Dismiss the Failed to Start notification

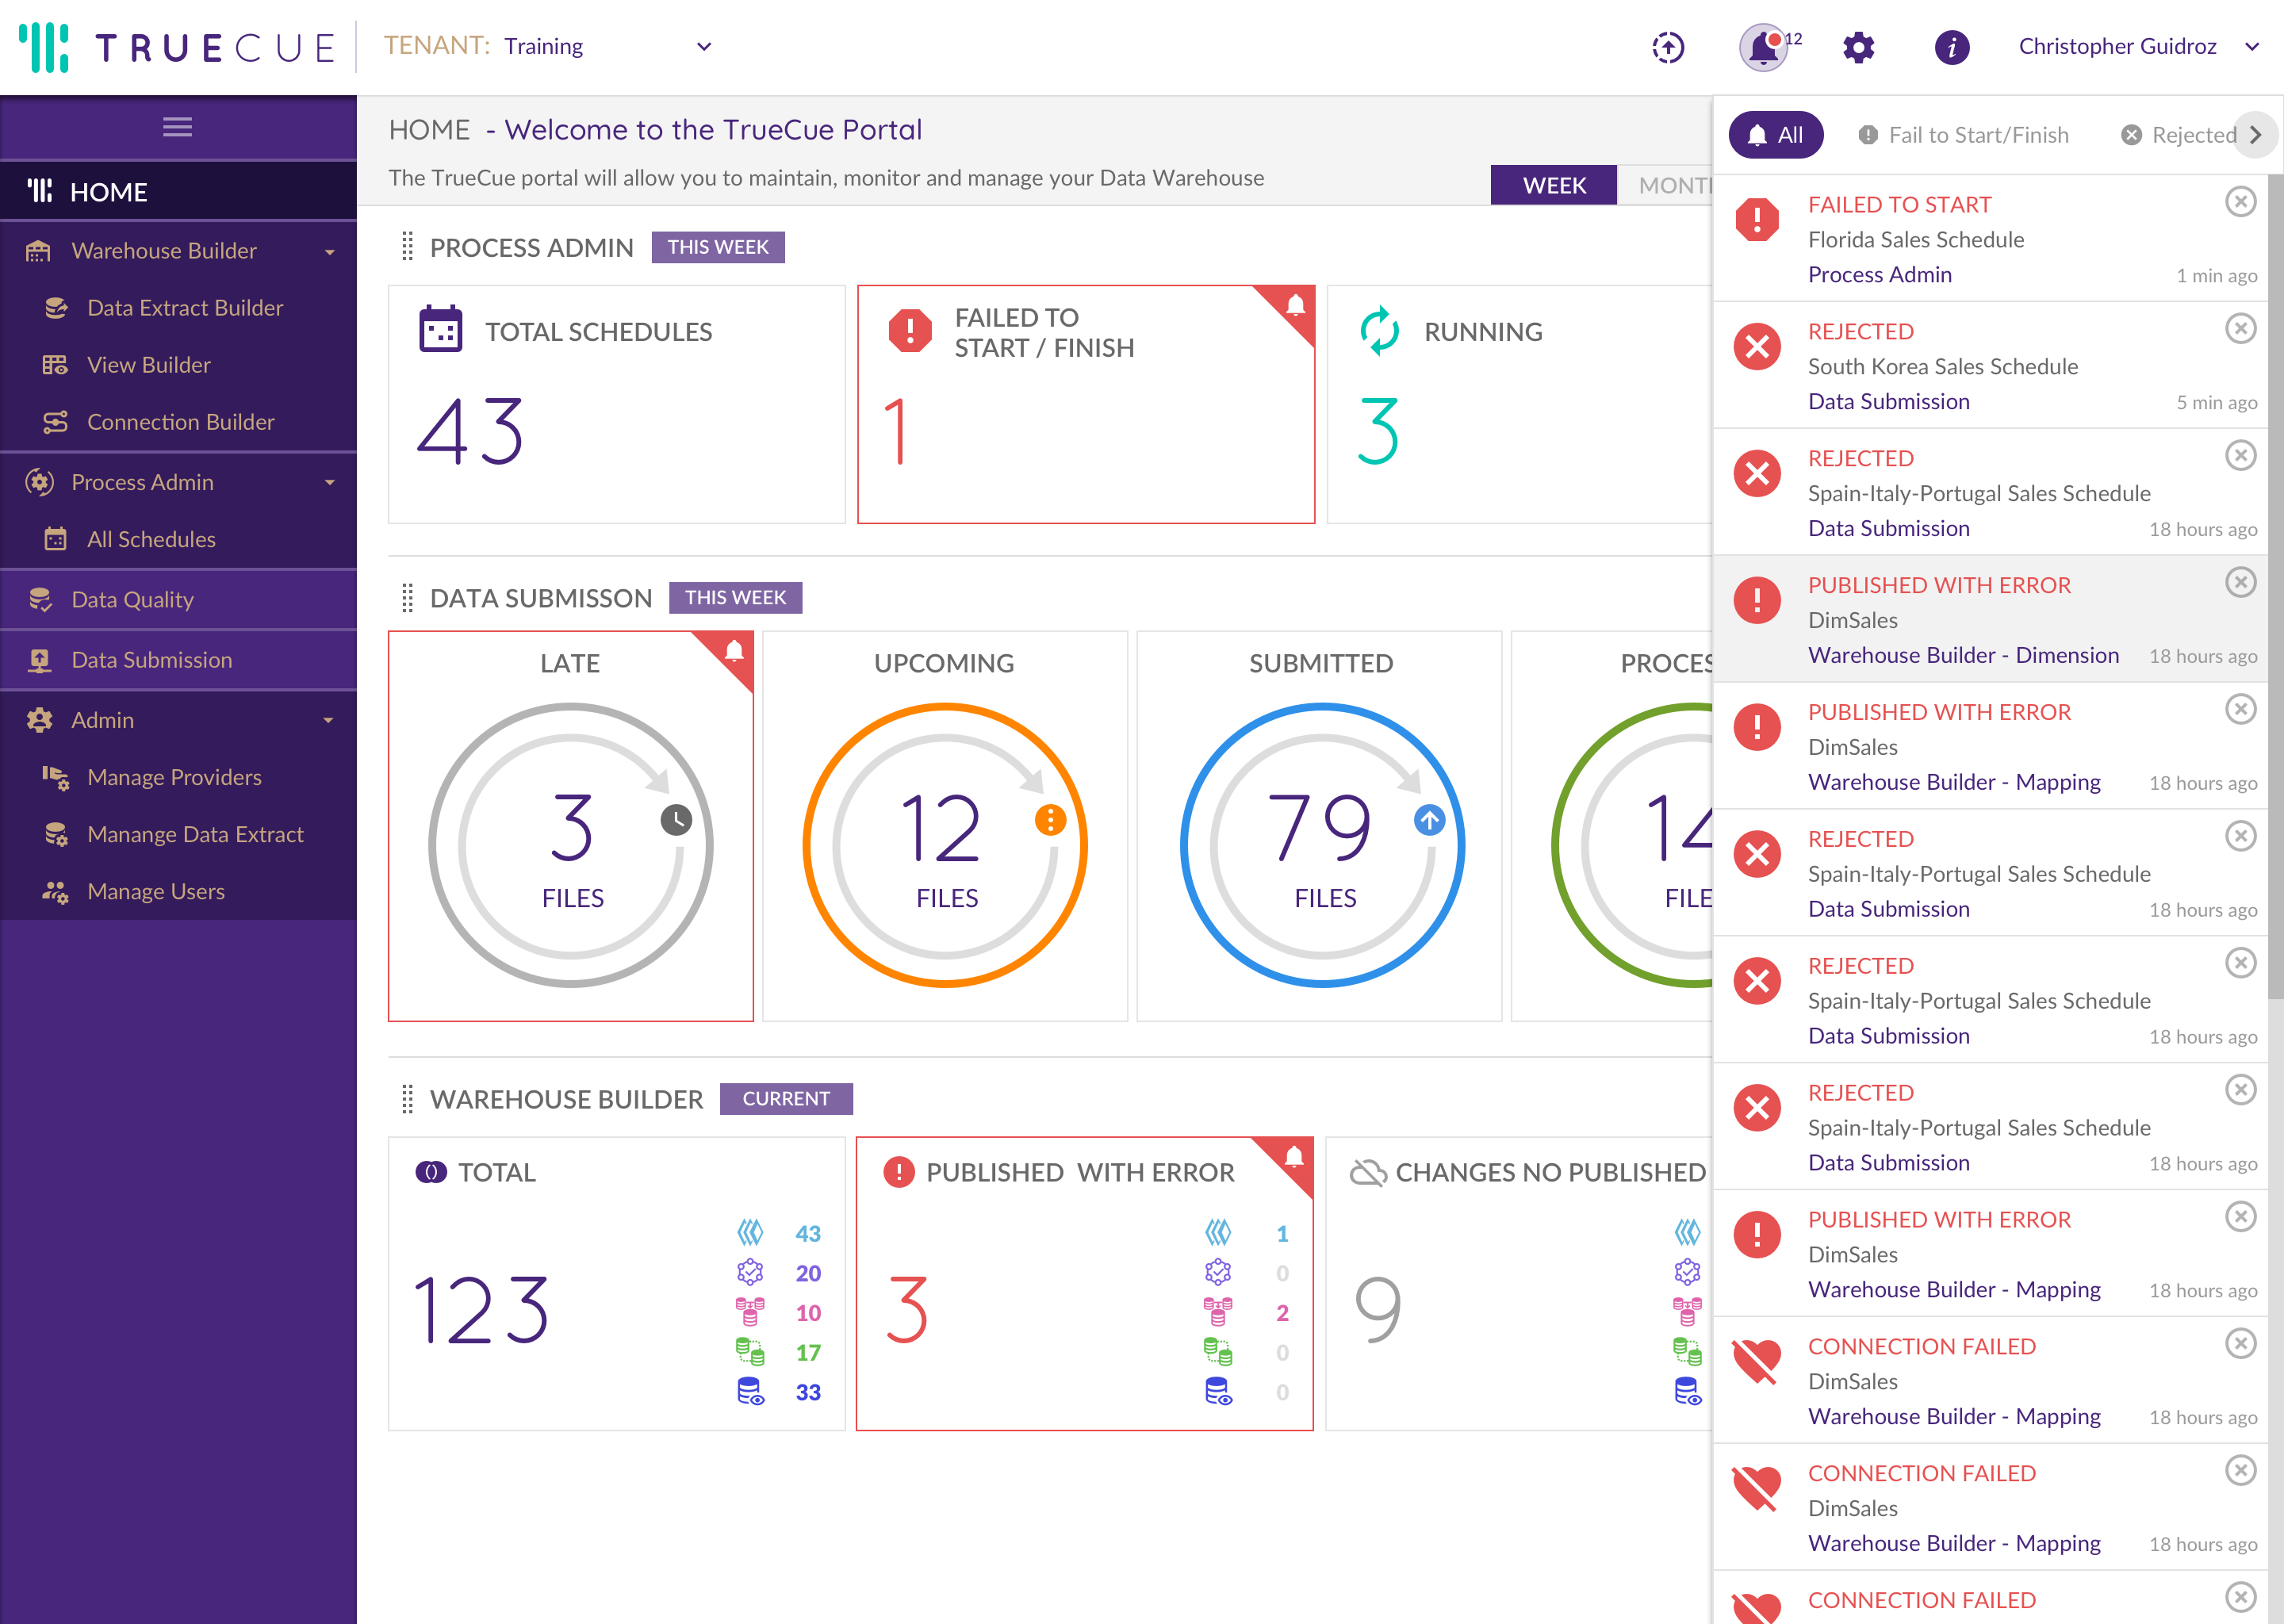2240,202
